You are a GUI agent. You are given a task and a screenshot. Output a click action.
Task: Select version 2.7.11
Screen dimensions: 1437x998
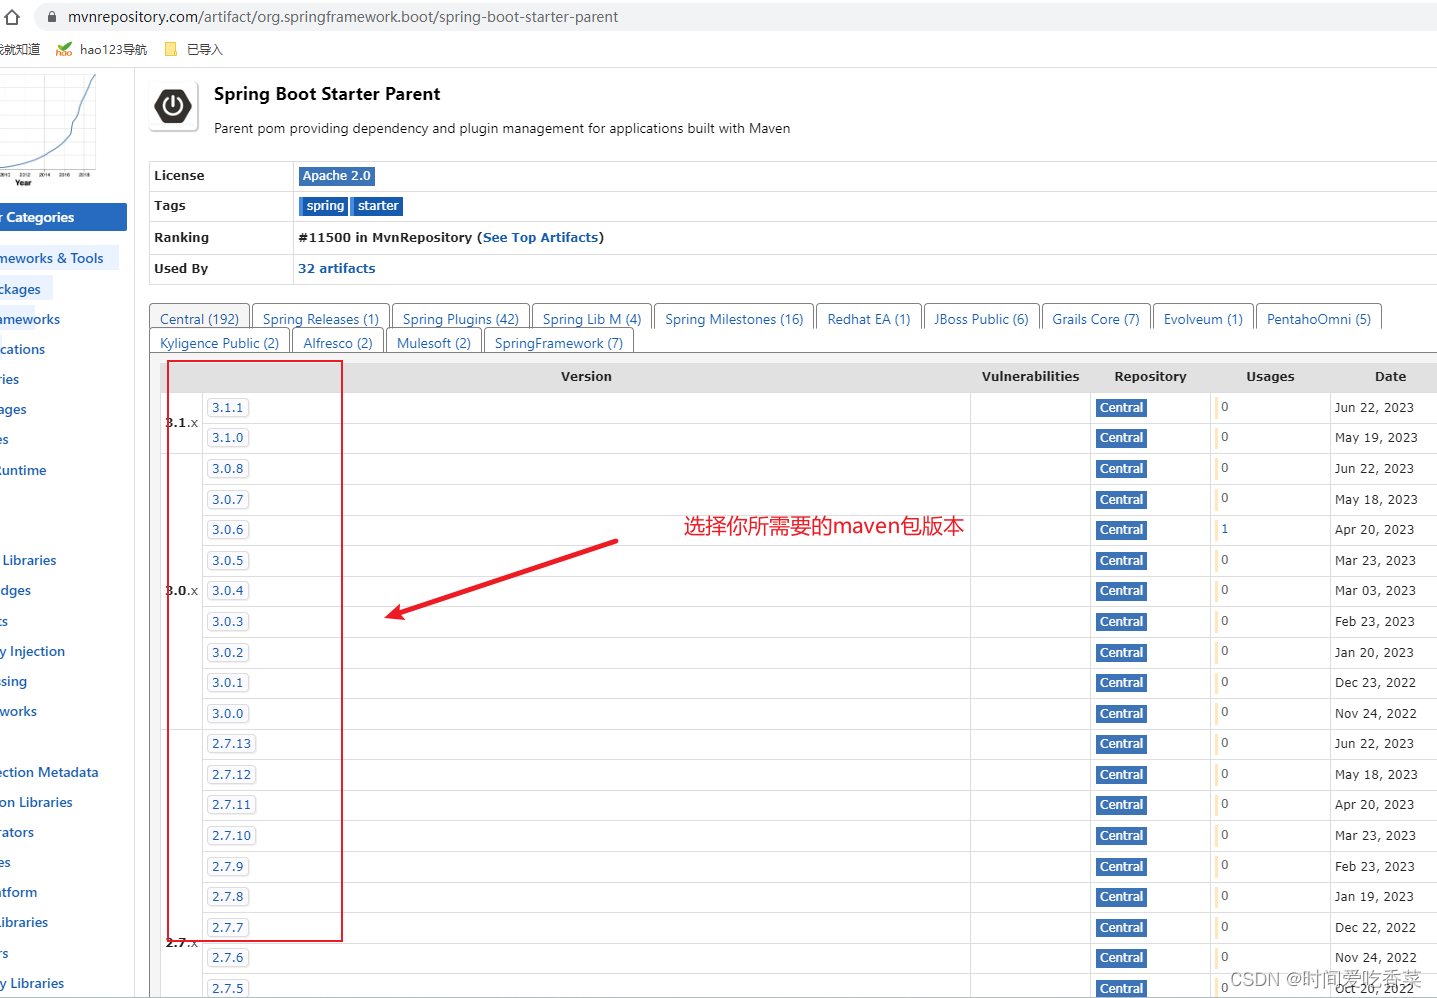point(232,805)
